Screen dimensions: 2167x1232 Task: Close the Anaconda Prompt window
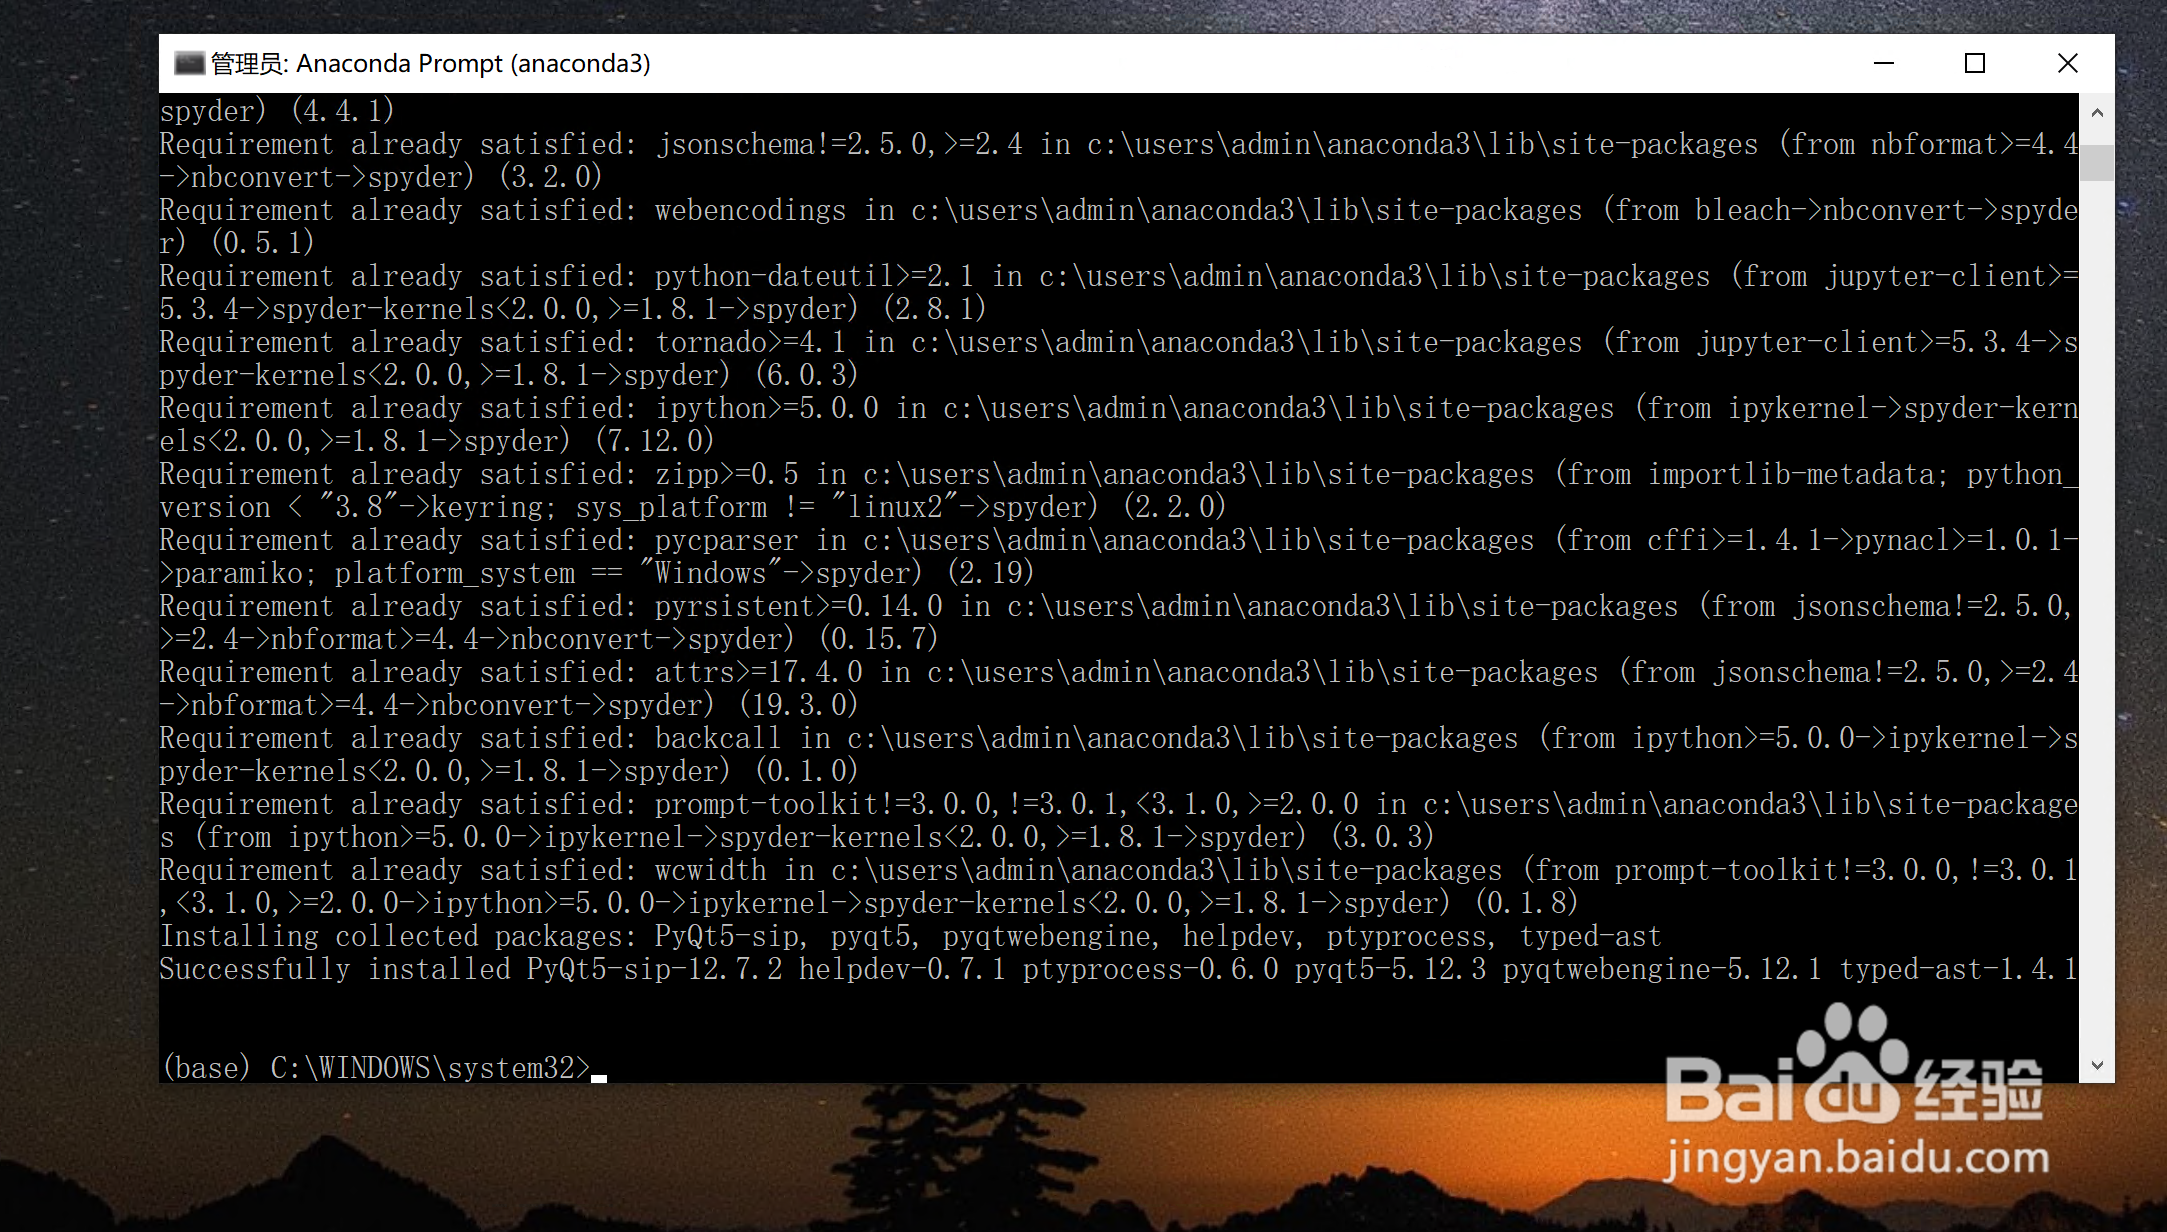[2067, 64]
